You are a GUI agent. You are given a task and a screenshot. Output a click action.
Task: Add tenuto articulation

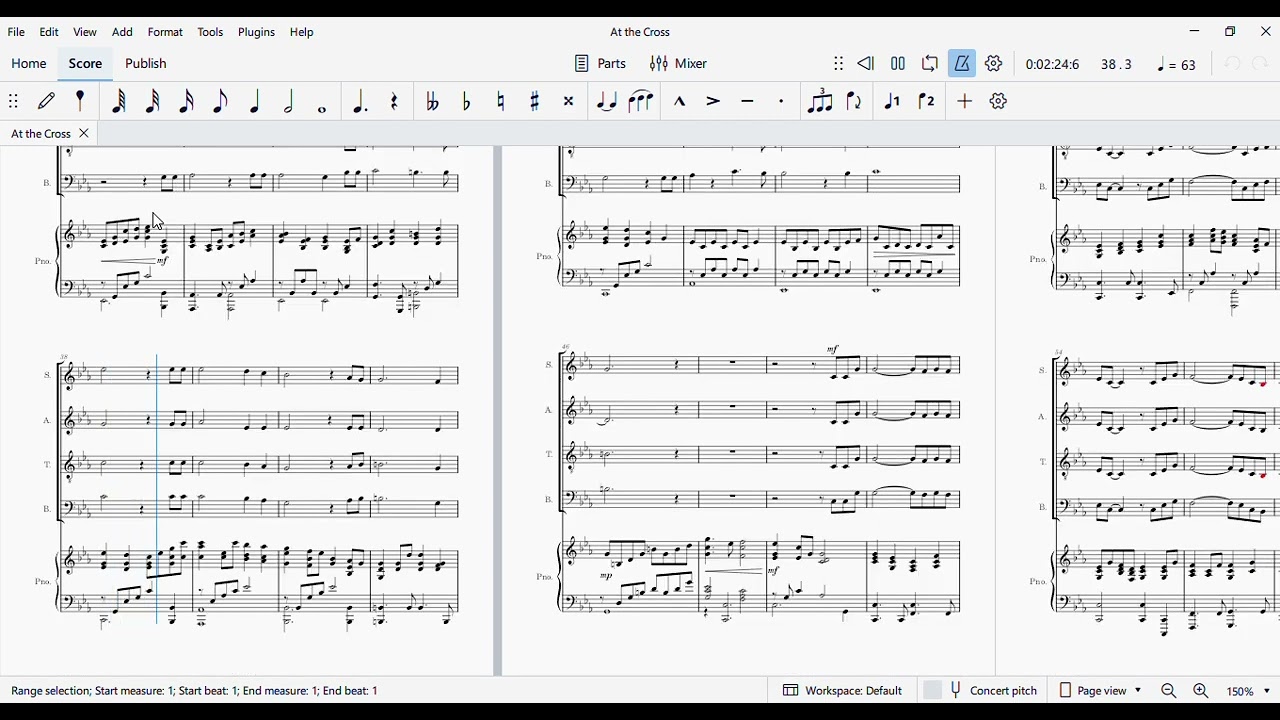(748, 101)
